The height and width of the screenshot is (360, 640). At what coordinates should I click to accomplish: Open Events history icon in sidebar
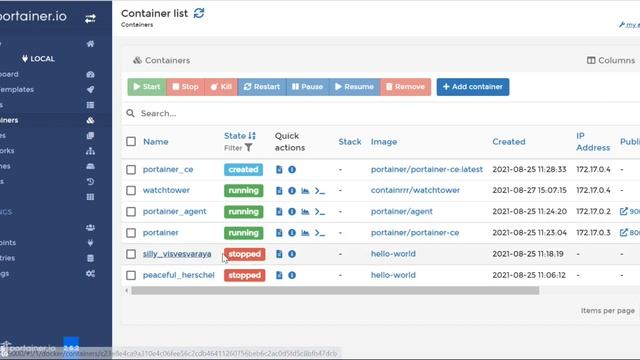click(x=90, y=181)
